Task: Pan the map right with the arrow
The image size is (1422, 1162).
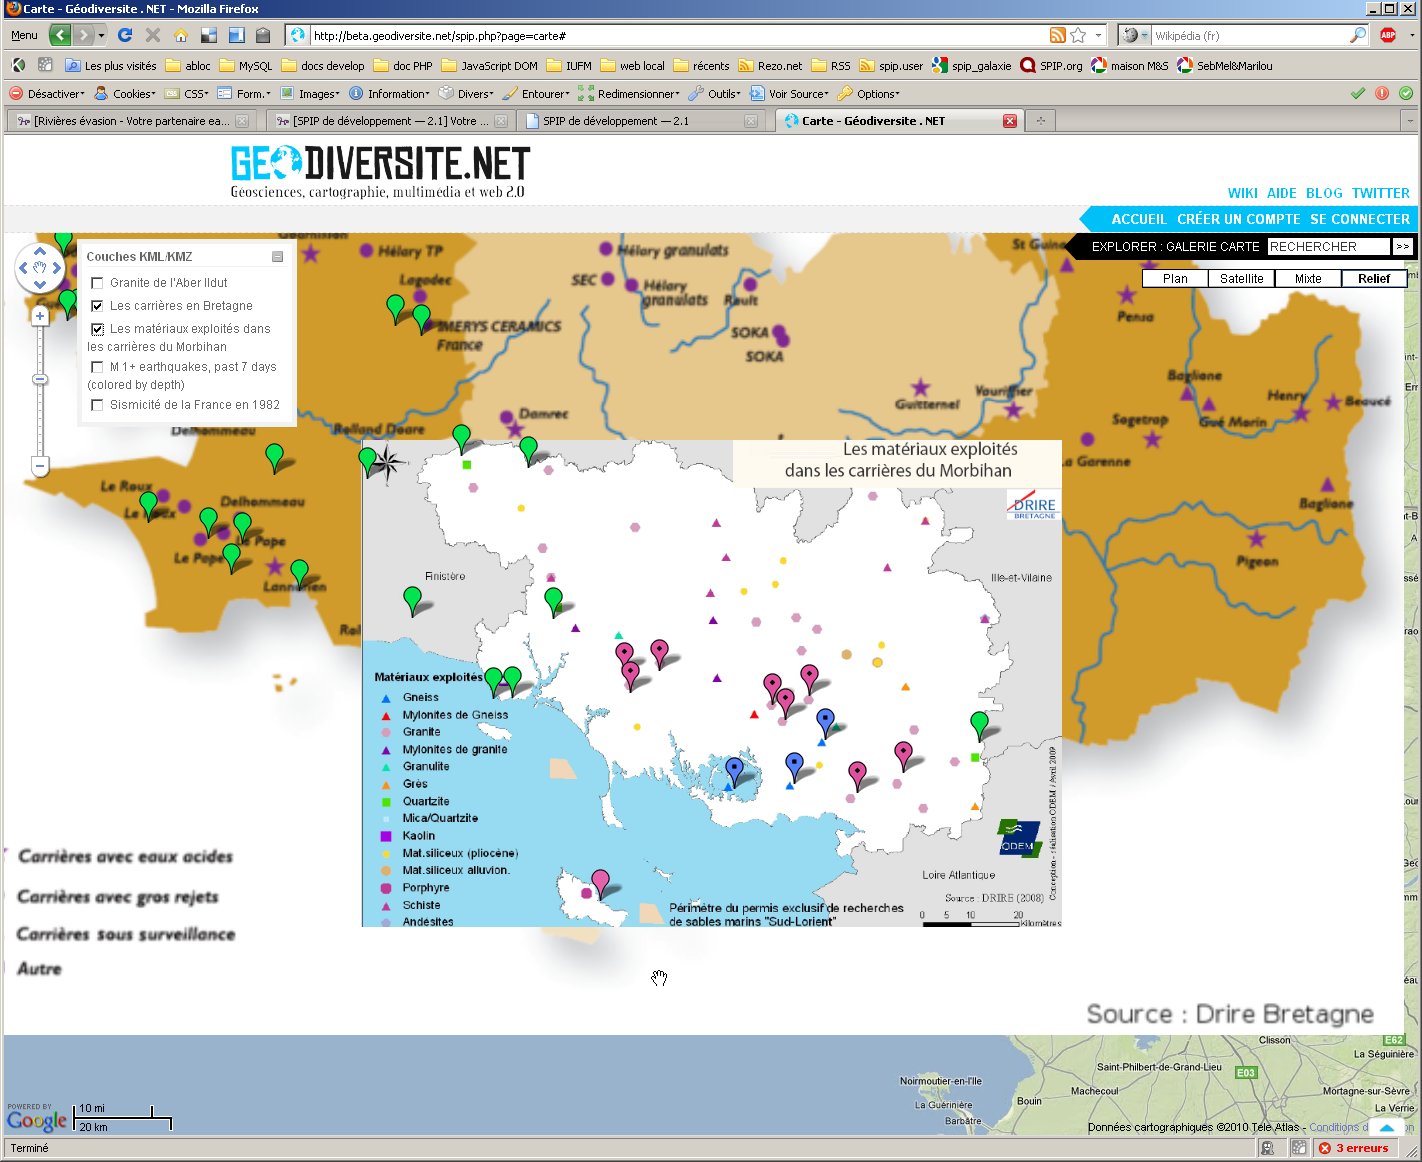Action: 57,268
